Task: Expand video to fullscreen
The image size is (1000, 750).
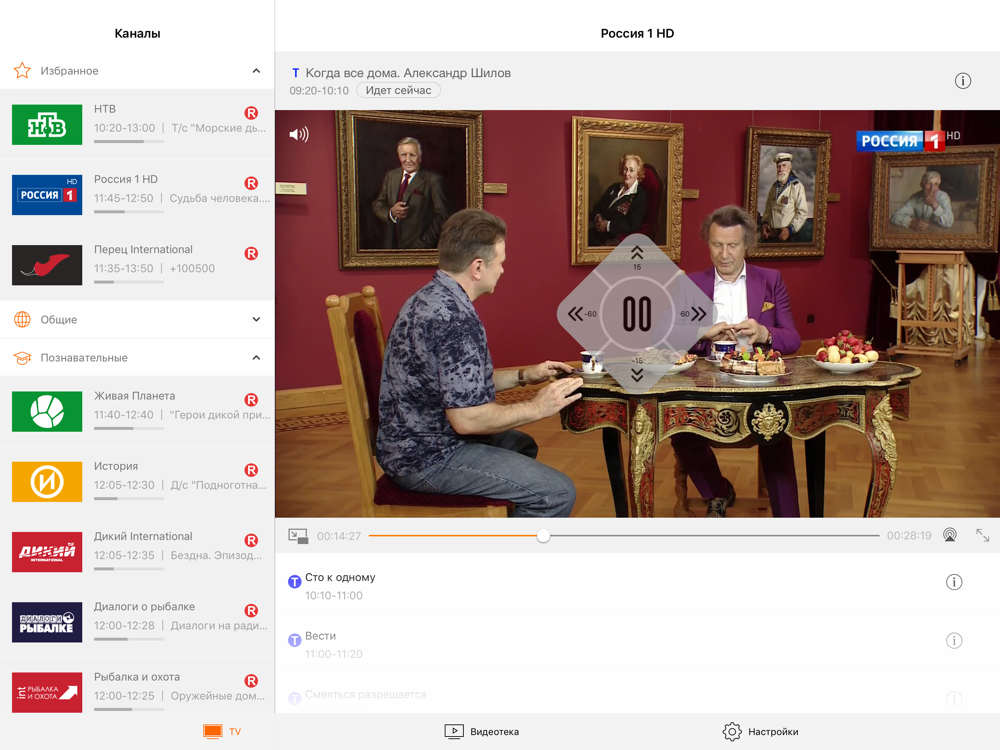Action: [982, 535]
